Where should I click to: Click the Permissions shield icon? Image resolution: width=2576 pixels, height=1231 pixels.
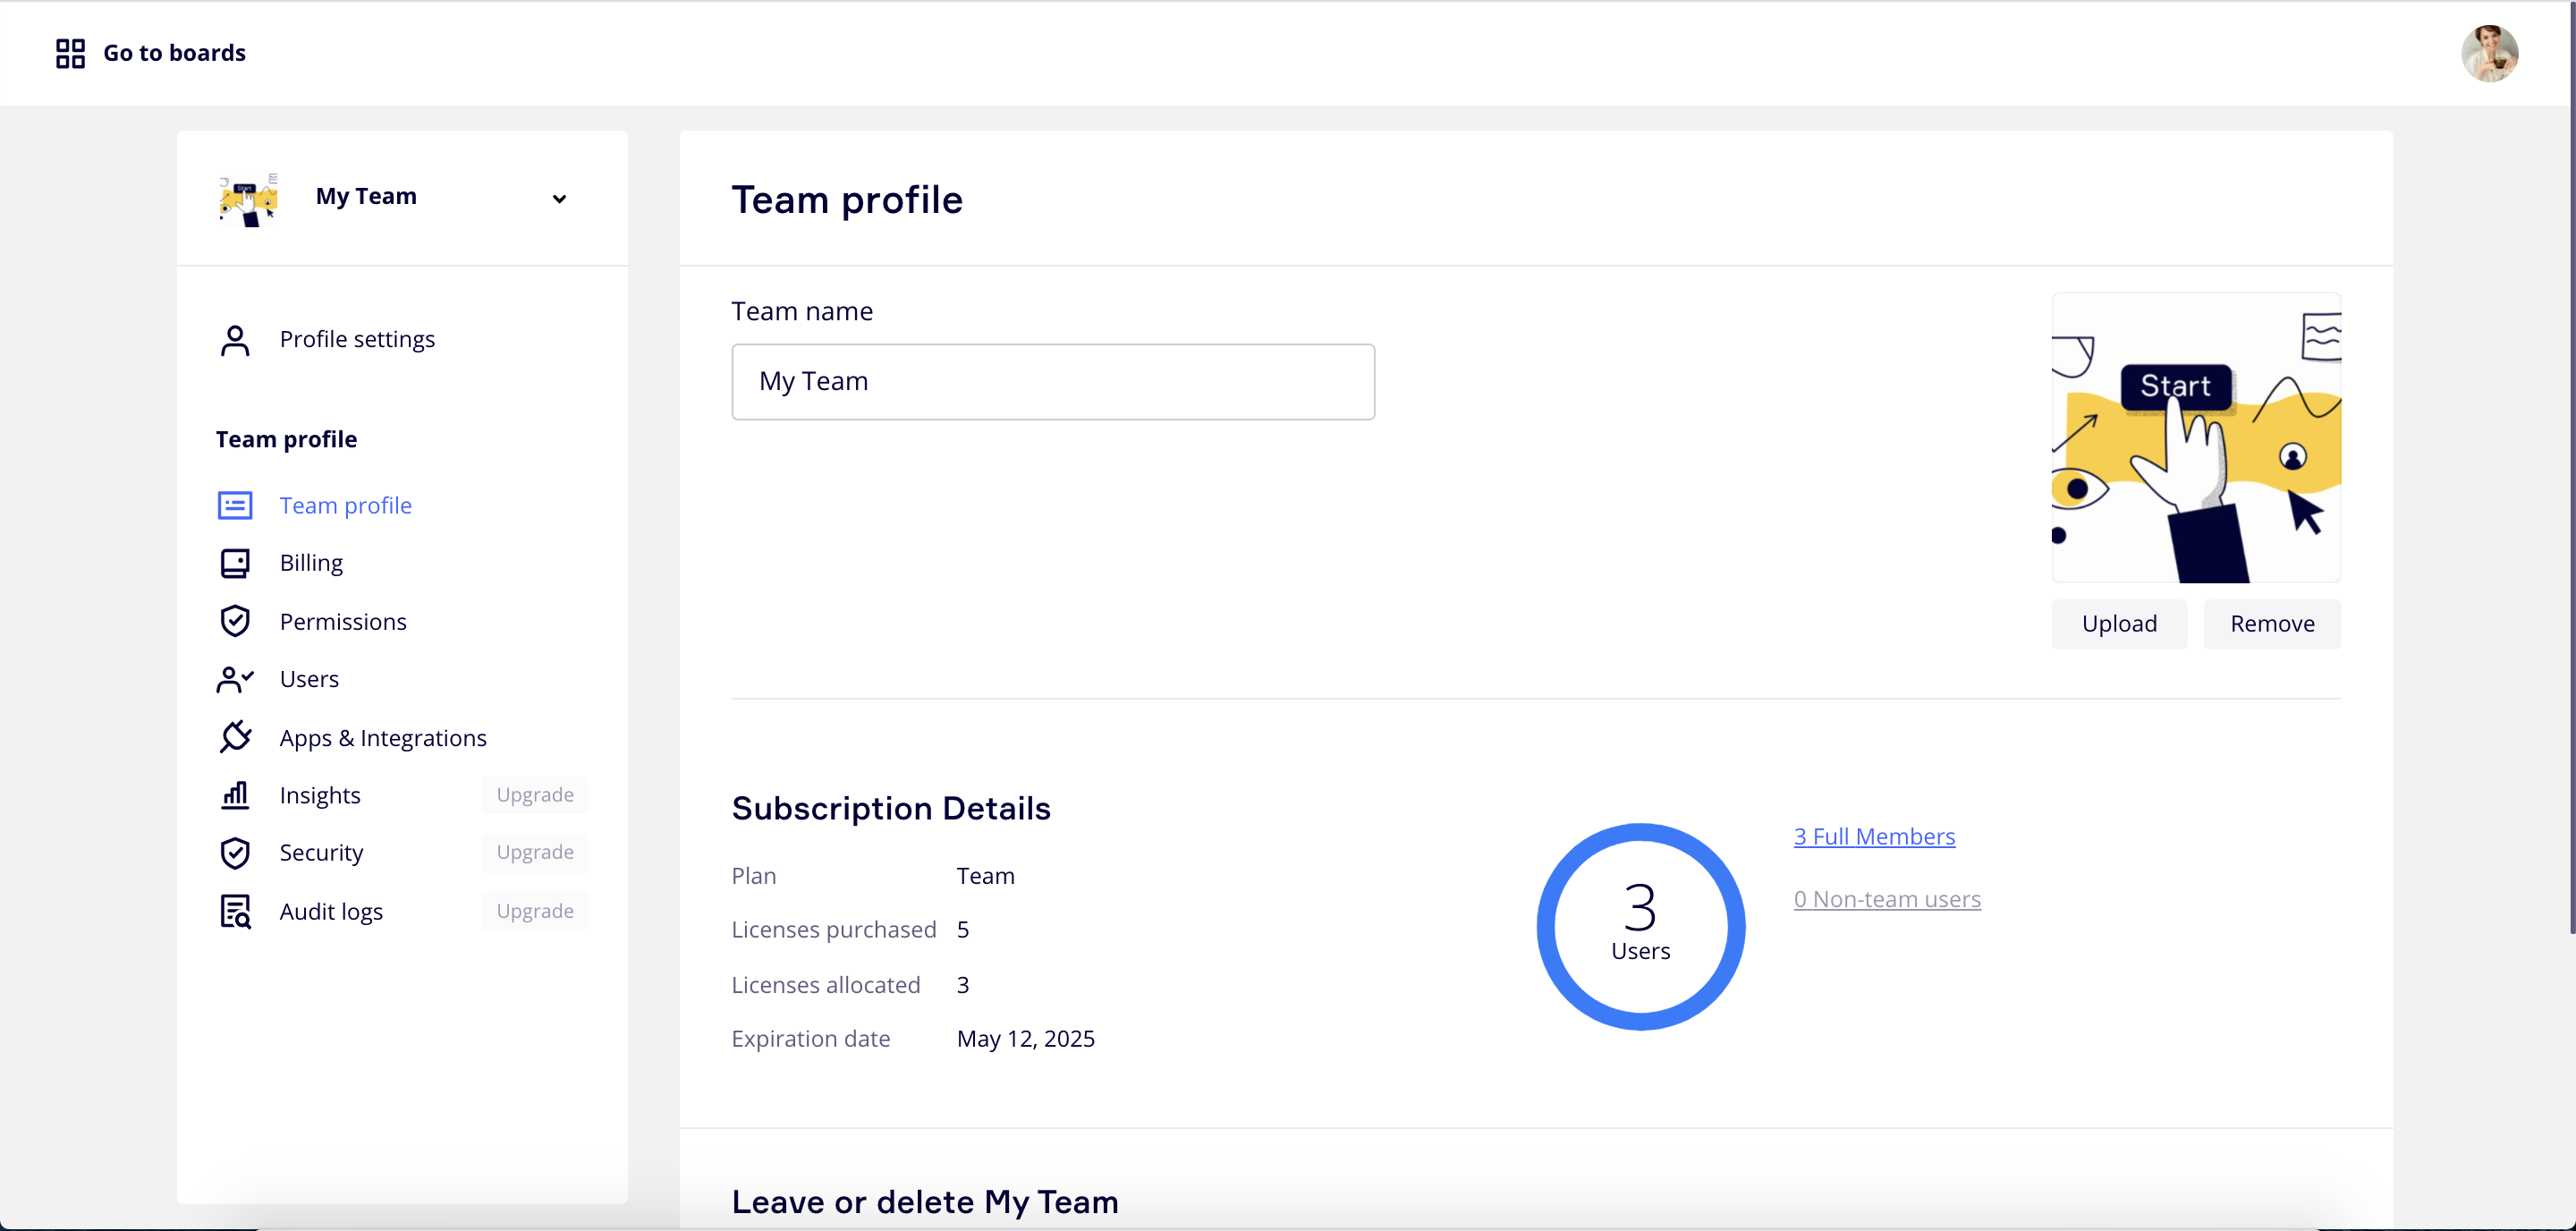click(x=235, y=621)
